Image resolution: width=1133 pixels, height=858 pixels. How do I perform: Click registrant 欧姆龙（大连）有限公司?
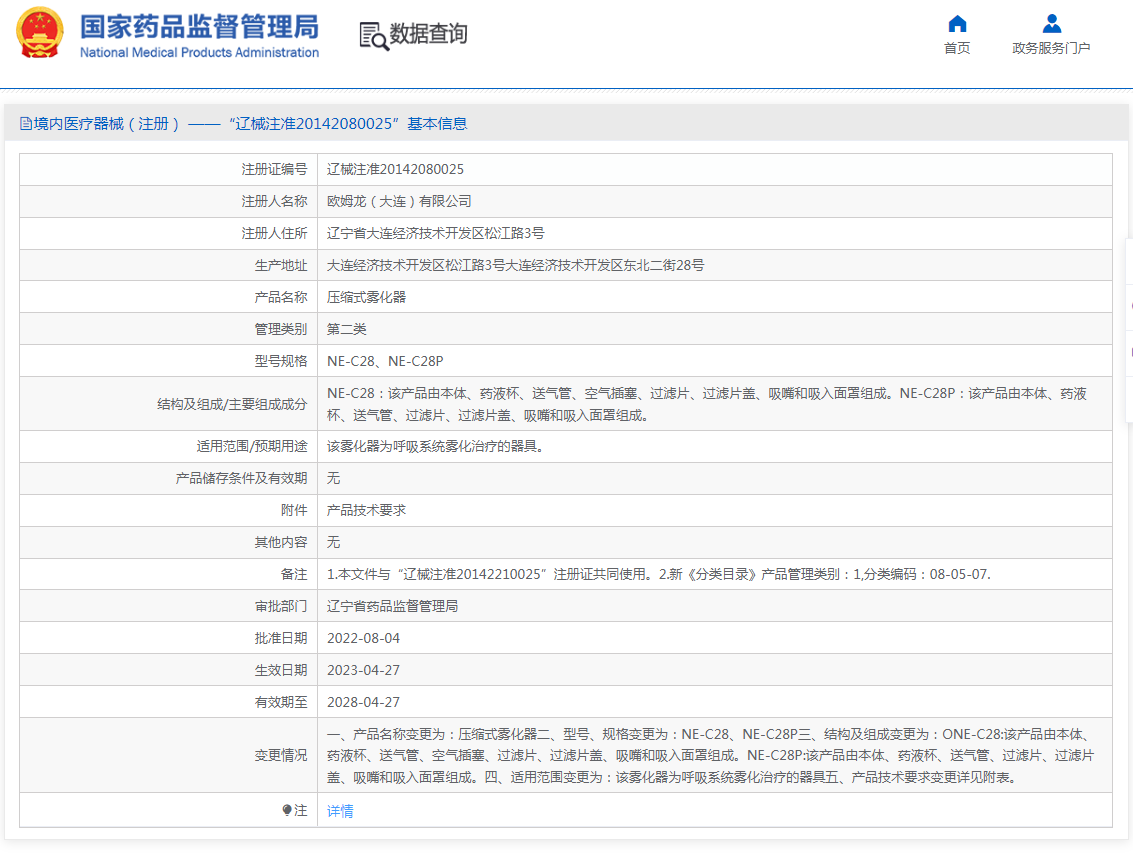click(x=399, y=201)
